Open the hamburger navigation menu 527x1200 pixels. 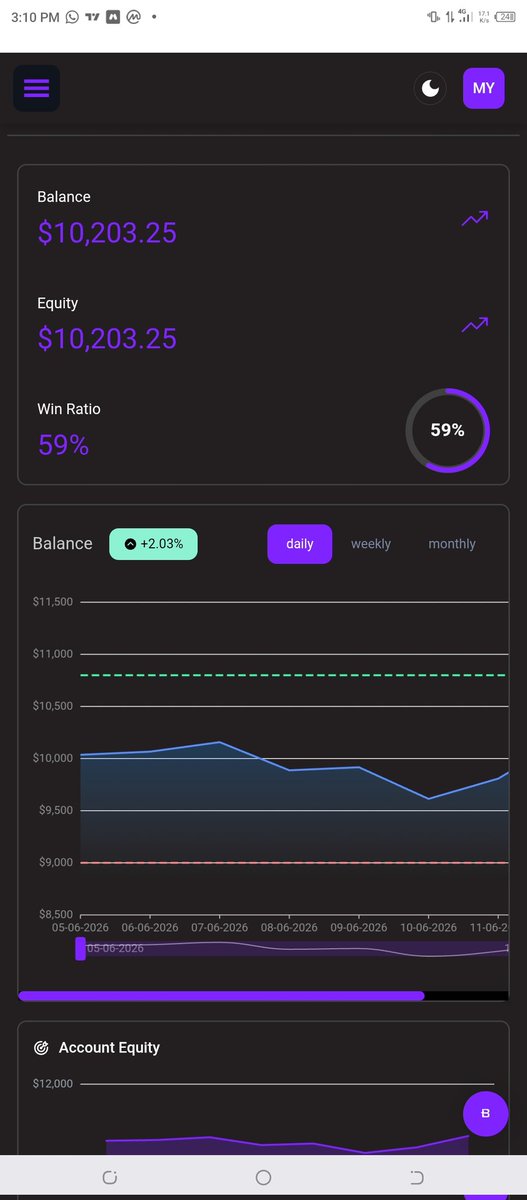coord(36,88)
